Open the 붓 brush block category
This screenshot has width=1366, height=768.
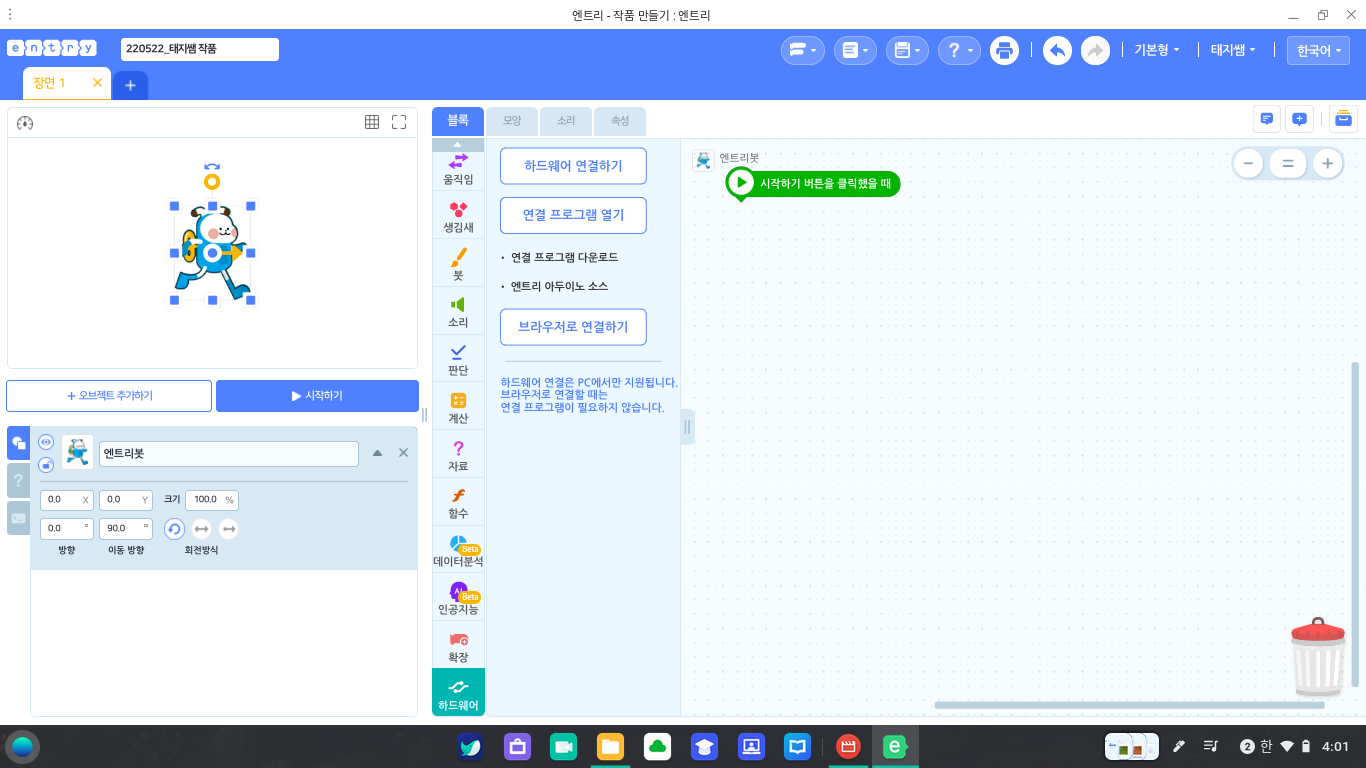pos(458,264)
